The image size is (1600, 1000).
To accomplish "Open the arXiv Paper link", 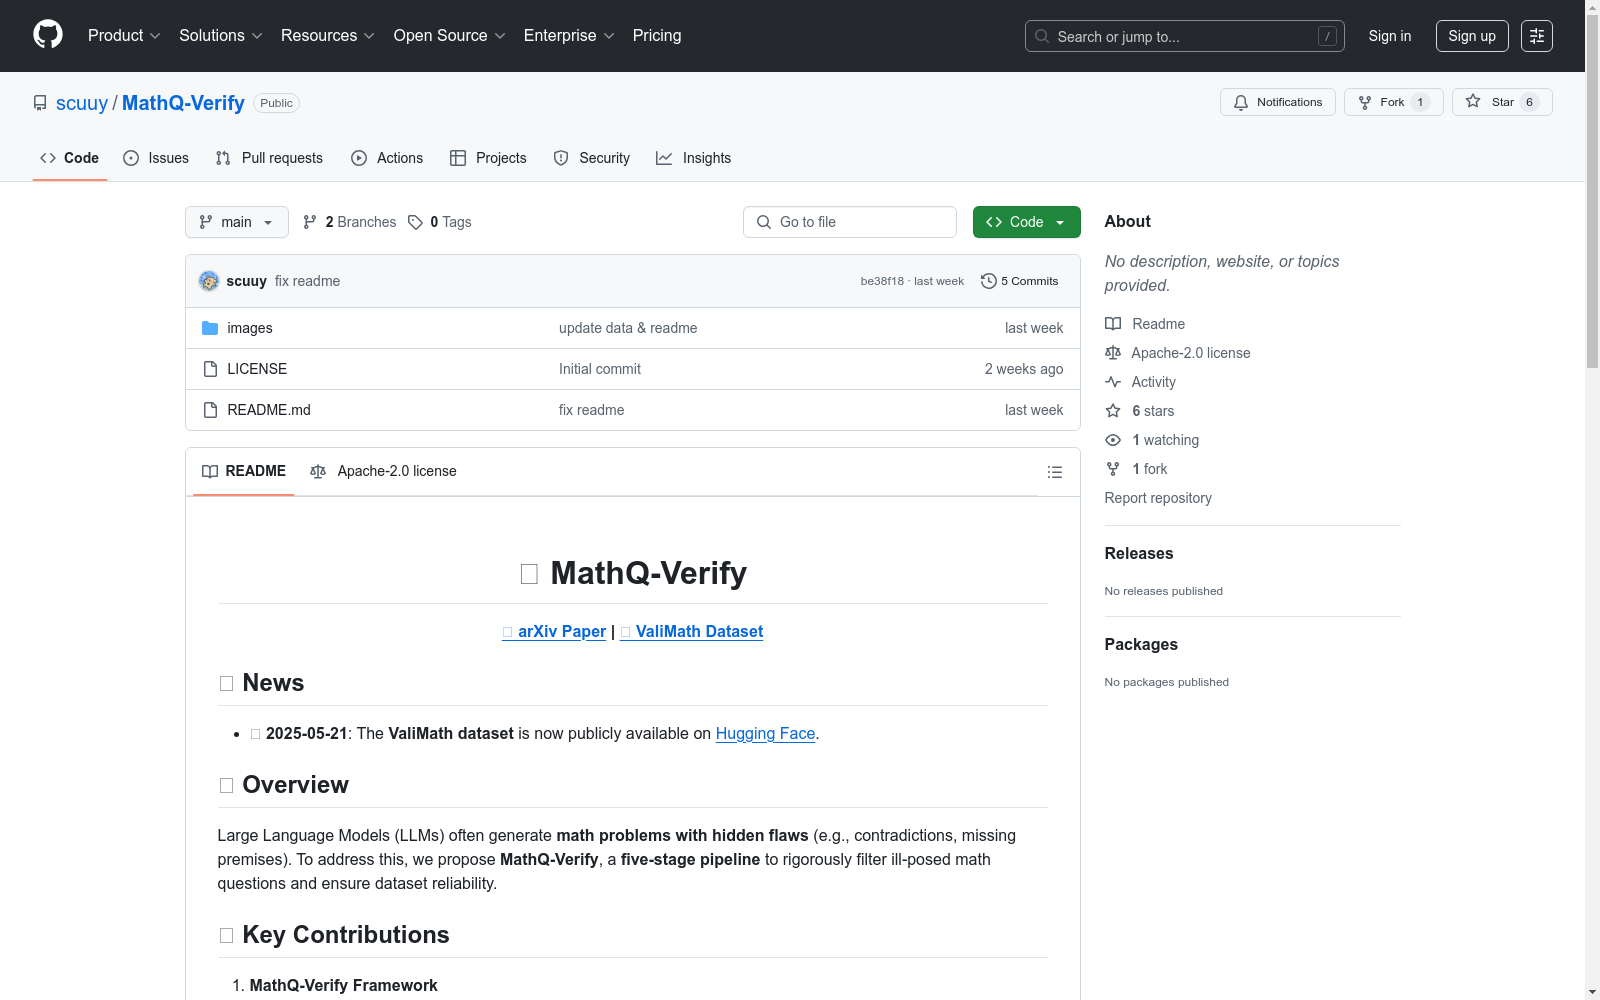I will (x=554, y=632).
